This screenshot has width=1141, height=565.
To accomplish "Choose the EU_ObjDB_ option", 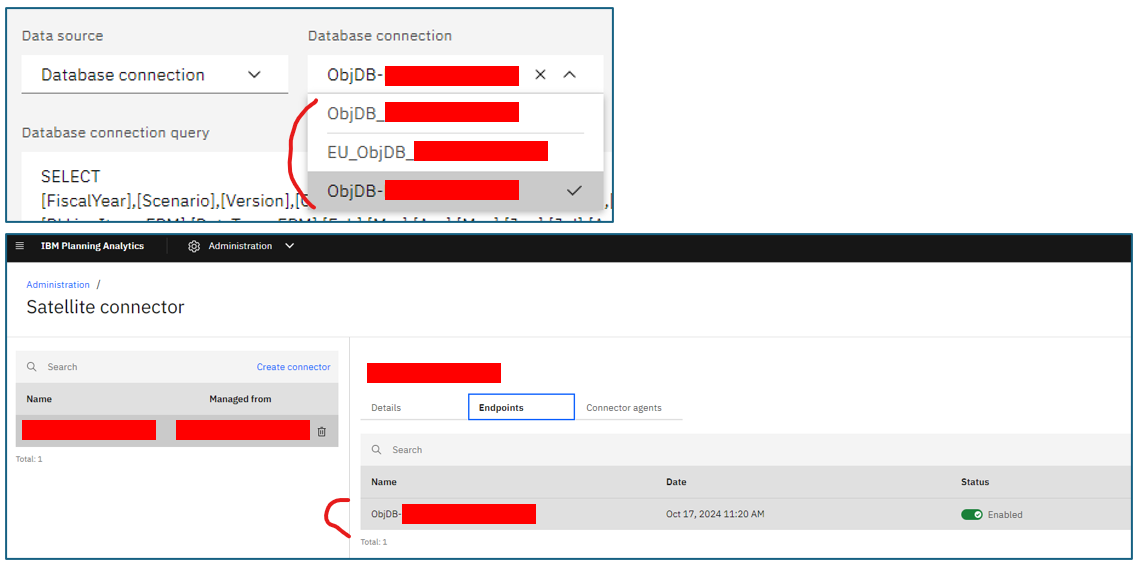I will point(456,151).
